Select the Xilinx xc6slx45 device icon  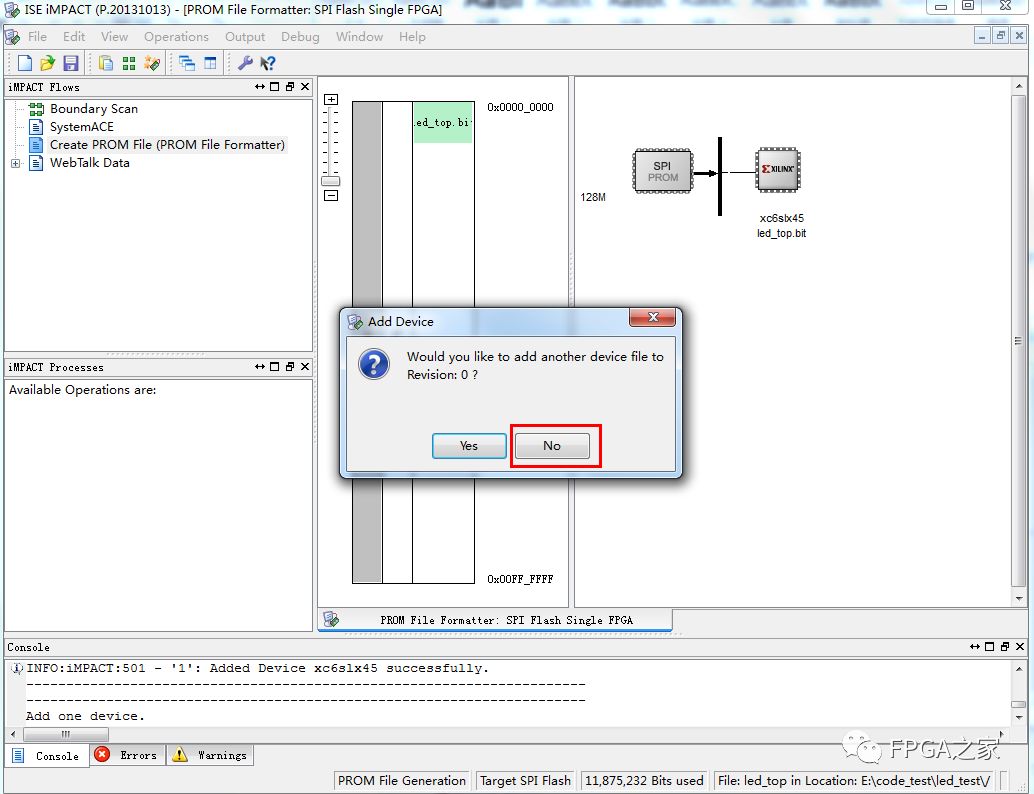[778, 170]
